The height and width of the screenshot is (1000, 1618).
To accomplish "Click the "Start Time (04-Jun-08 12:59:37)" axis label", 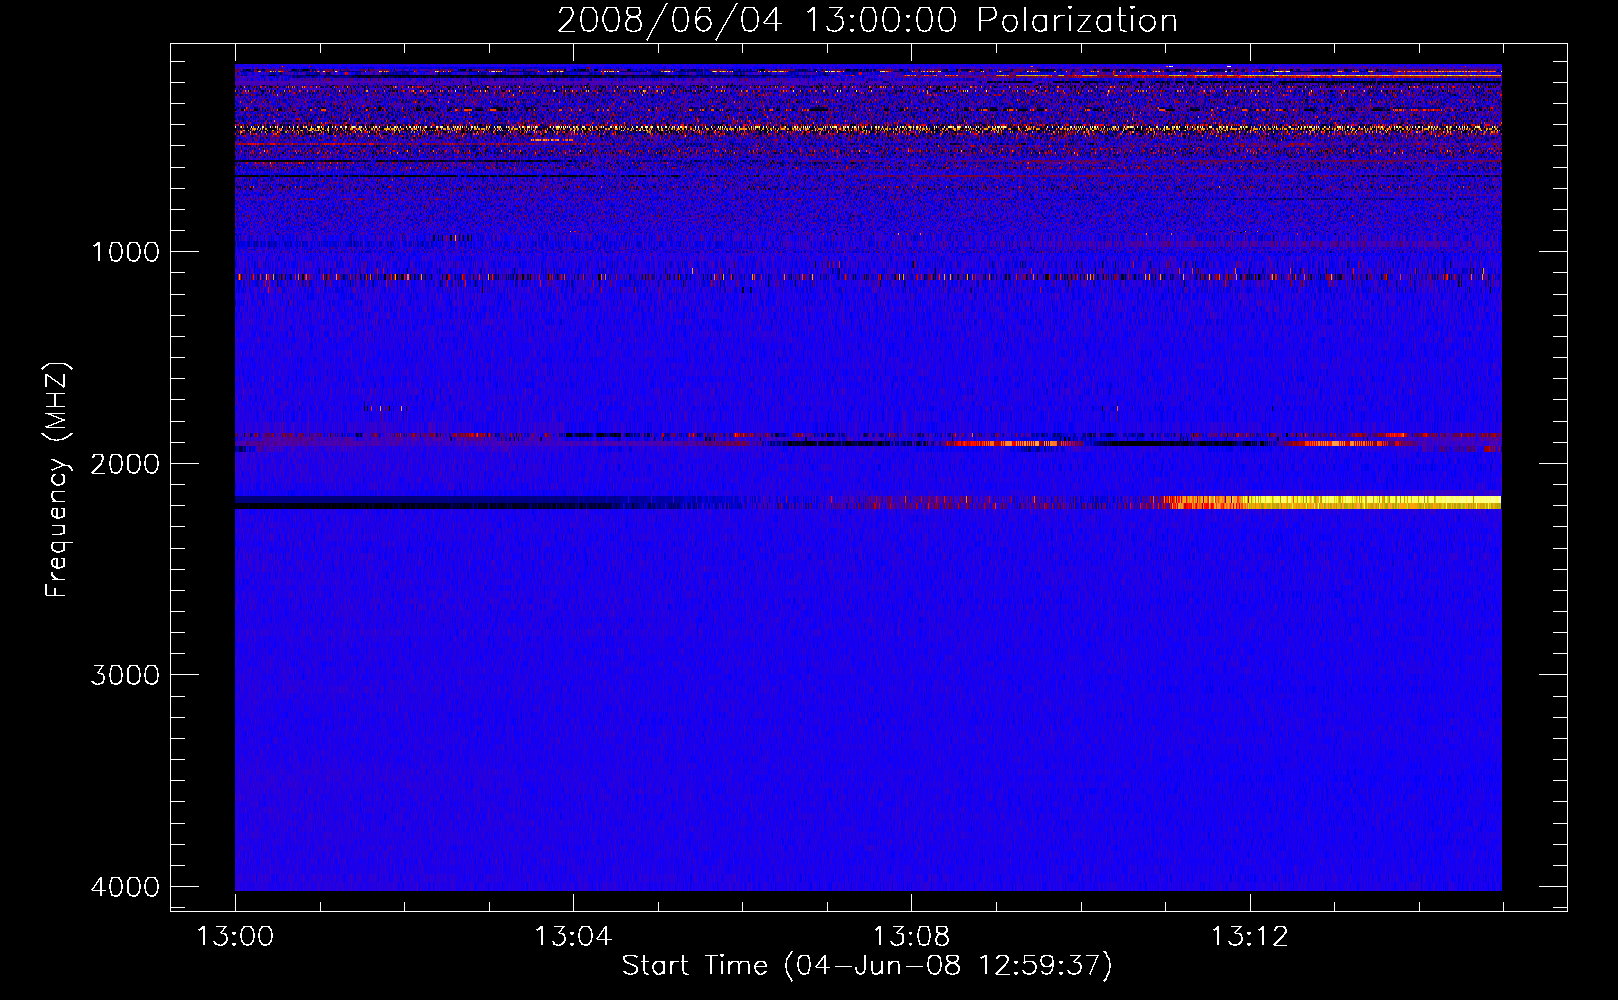I will 867,965.
